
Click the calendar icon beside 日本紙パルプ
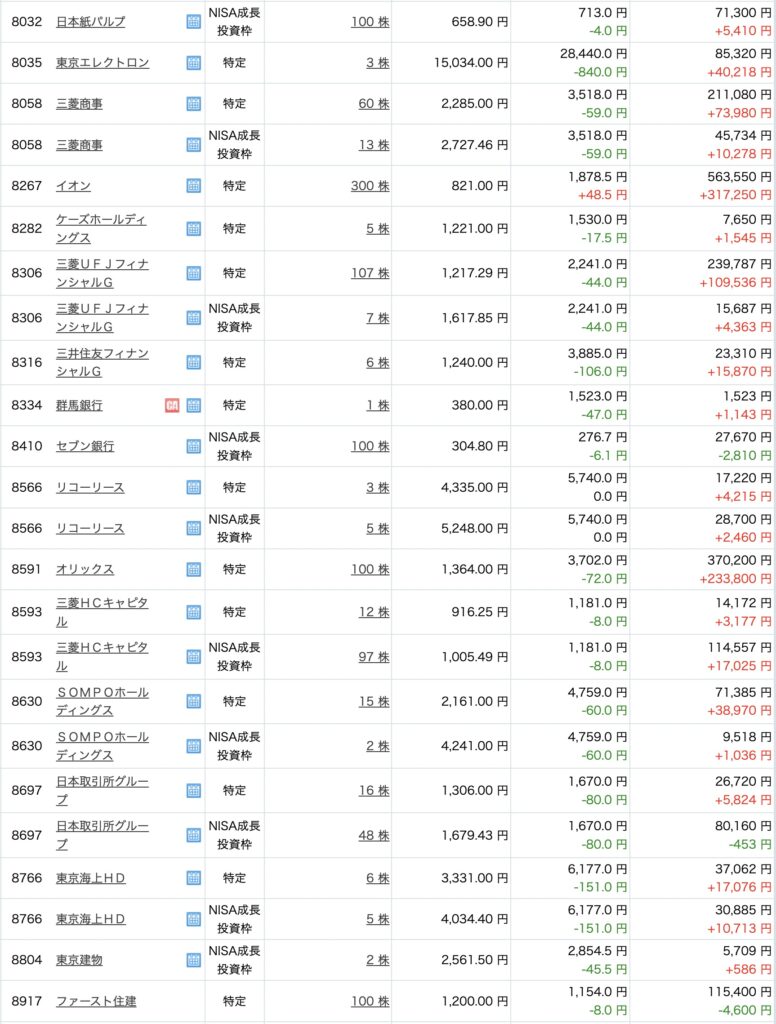coord(193,21)
